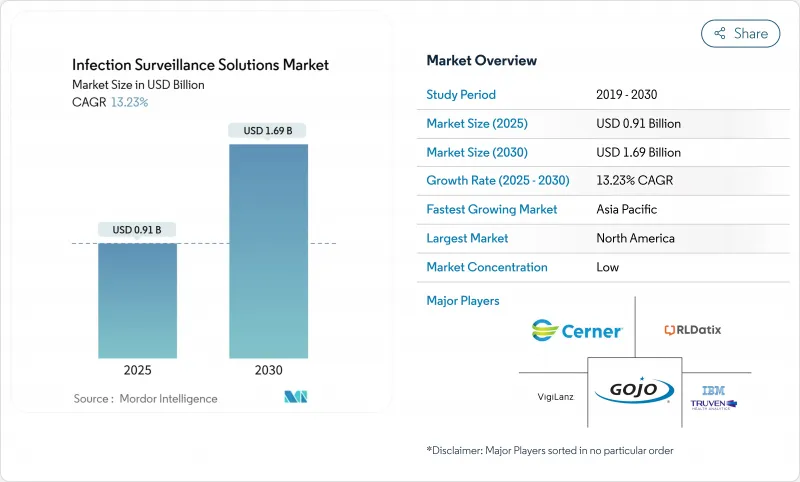Click the 2025 market size bar
Viewport: 800px width, 482px height.
point(137,300)
